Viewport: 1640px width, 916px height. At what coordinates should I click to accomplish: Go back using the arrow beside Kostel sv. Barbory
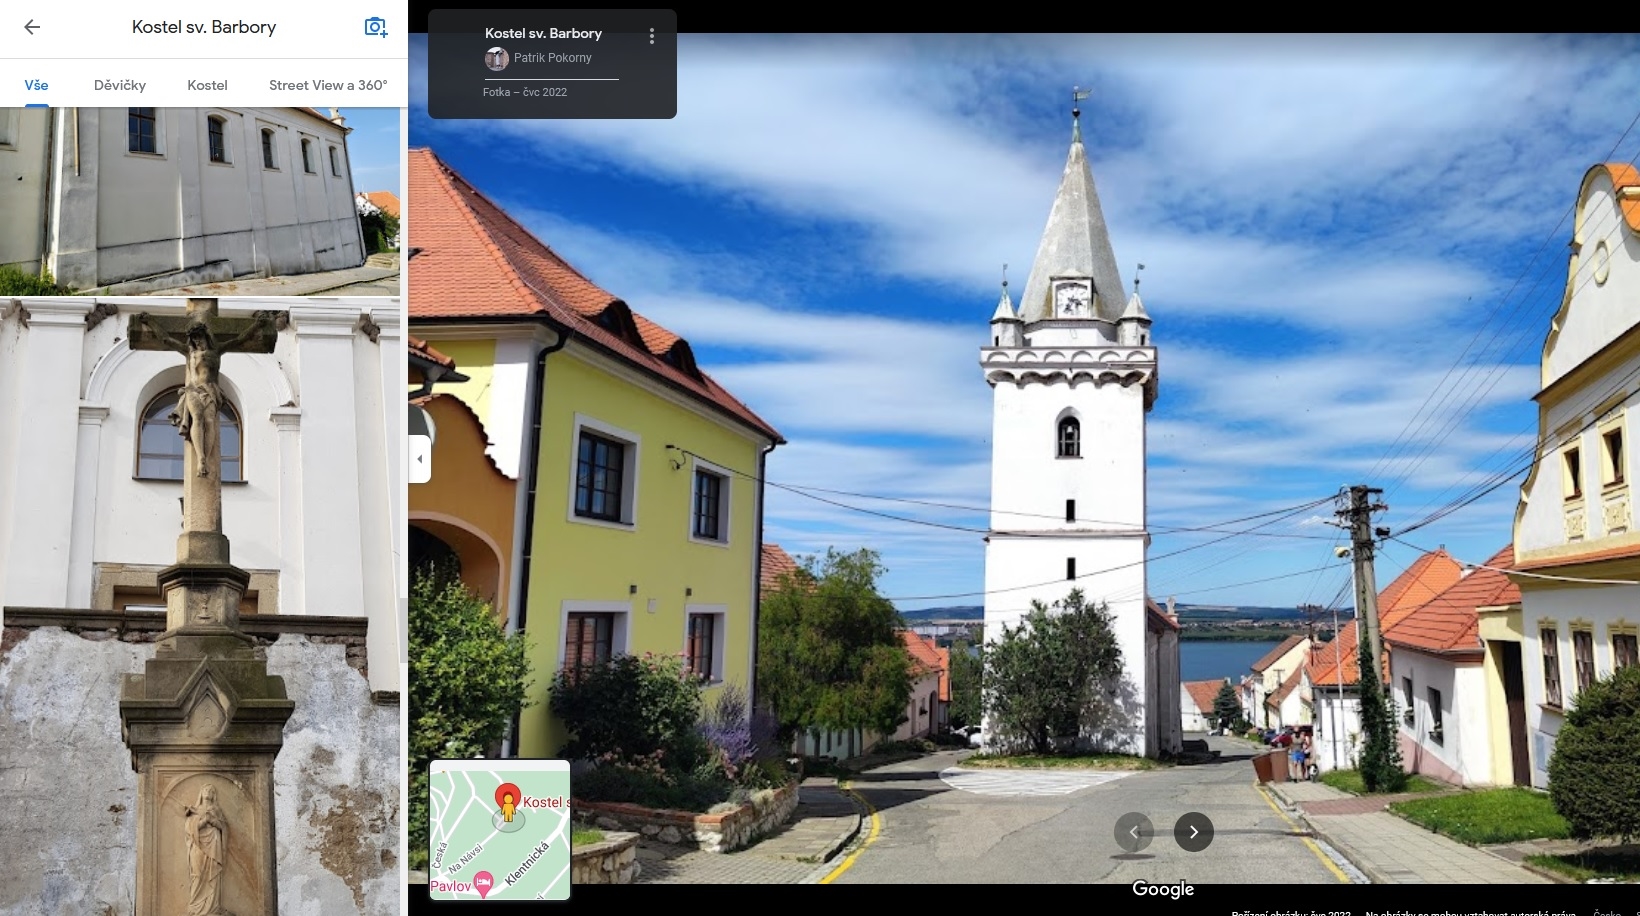pyautogui.click(x=32, y=27)
